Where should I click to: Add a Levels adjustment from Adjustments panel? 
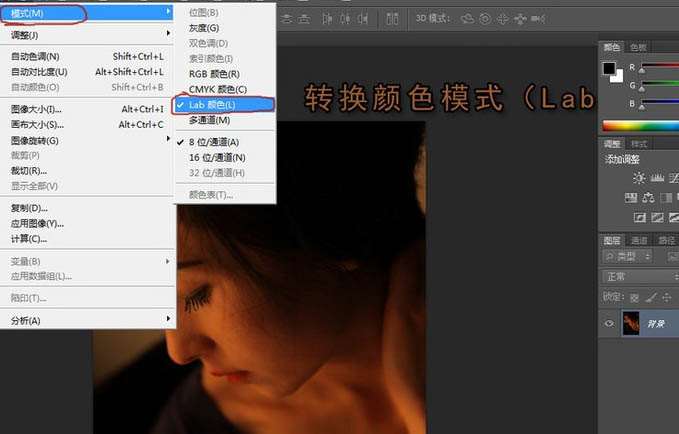[659, 177]
